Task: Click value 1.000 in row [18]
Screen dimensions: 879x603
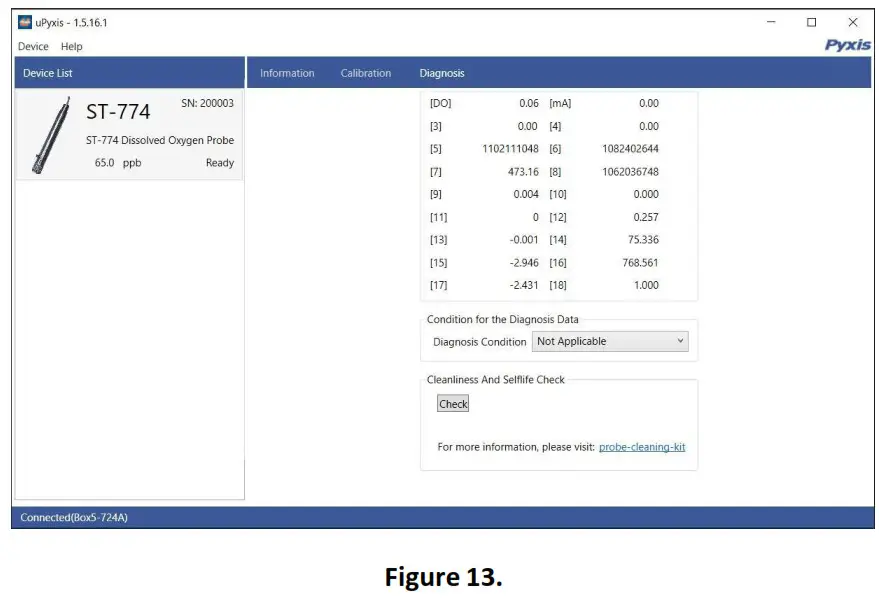Action: [x=646, y=285]
